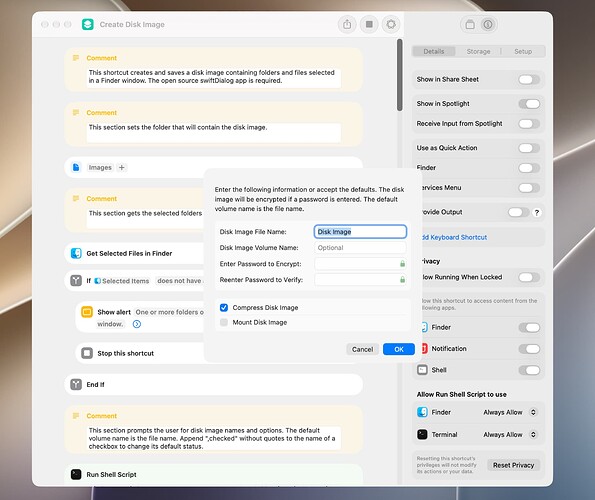Expand the Show alert options arrow
595x500 pixels.
[x=137, y=324]
